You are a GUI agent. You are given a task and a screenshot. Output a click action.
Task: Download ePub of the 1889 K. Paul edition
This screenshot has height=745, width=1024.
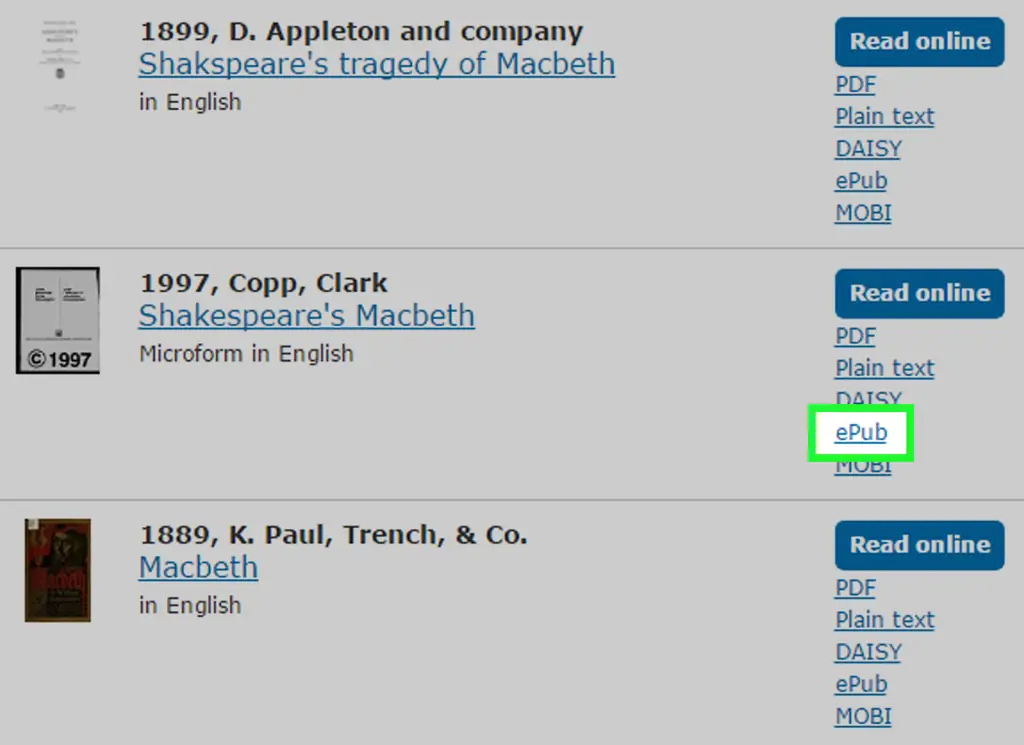861,684
